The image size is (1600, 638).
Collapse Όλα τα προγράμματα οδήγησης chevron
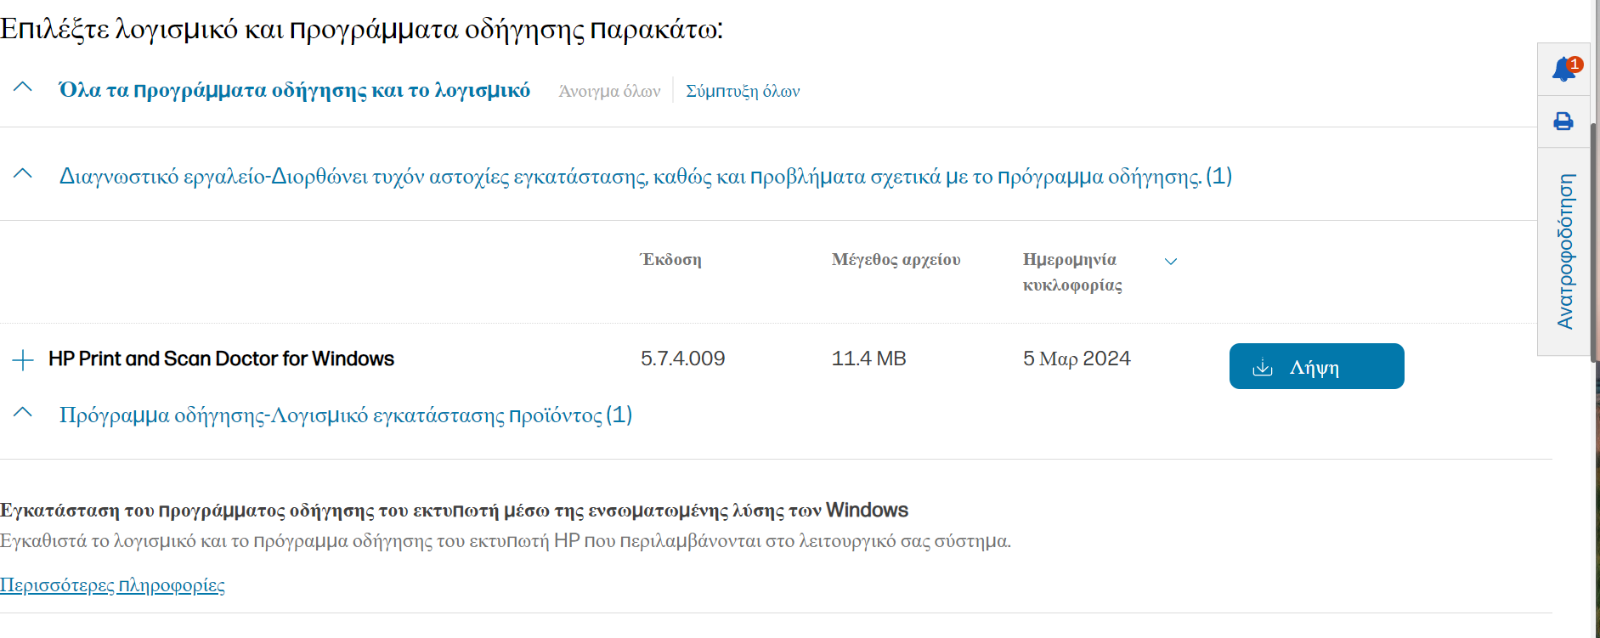(x=23, y=87)
